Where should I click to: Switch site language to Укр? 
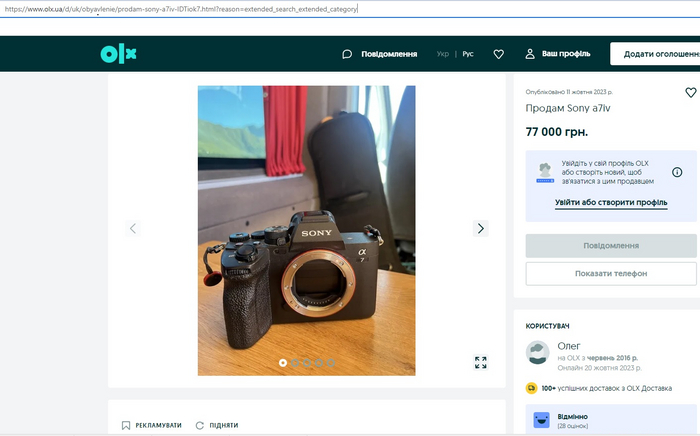(443, 54)
